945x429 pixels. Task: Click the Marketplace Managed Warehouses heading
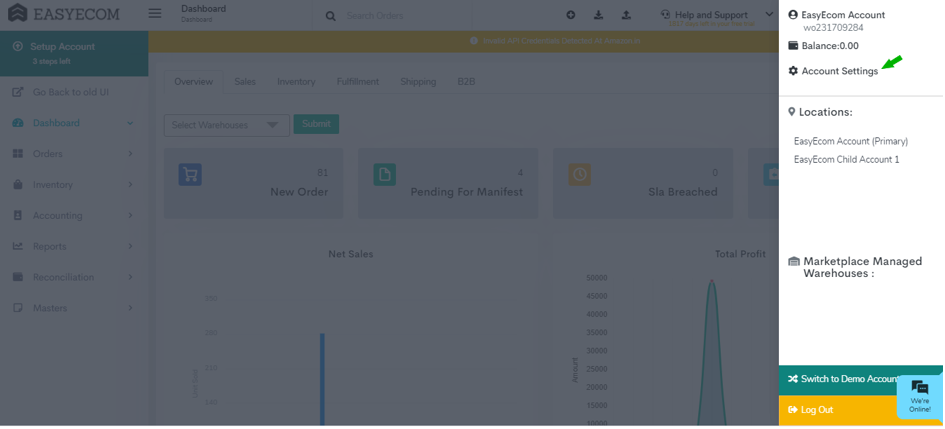(862, 267)
